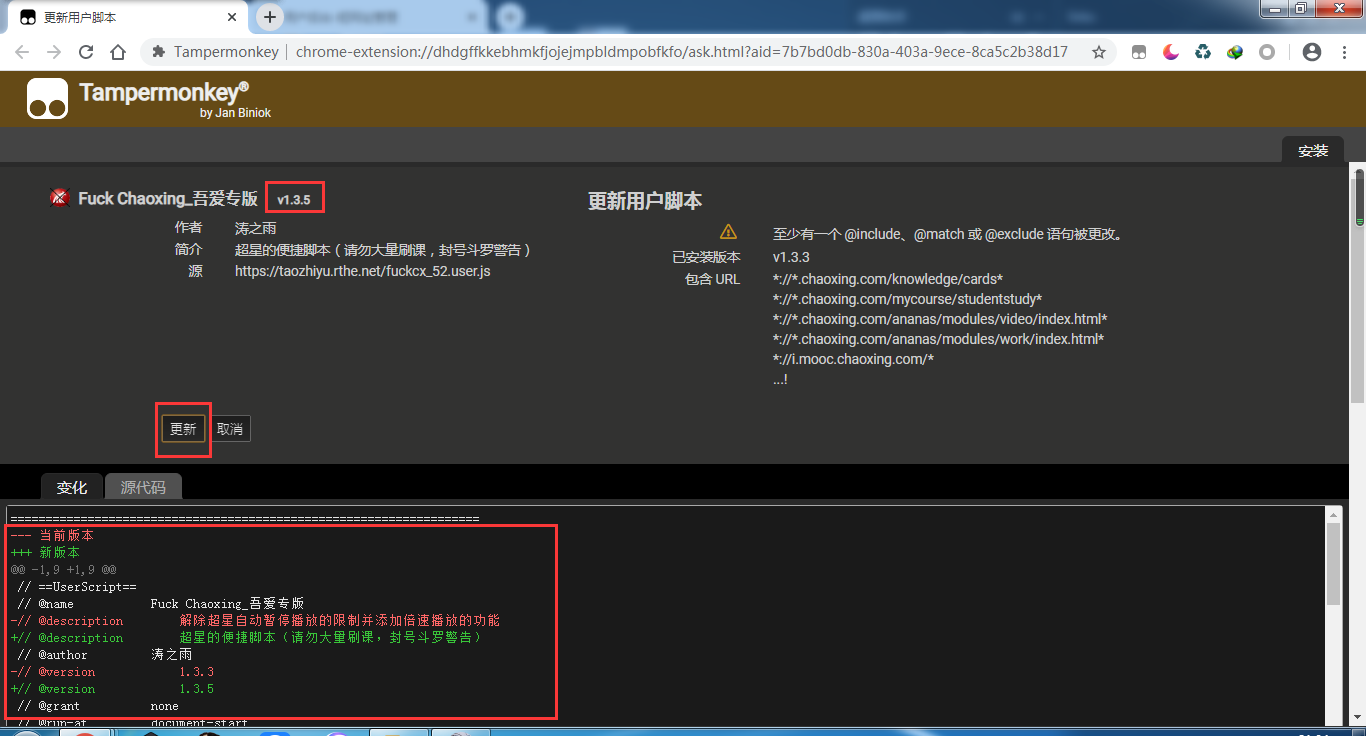Close the 更新用户脚本 tab

[232, 18]
